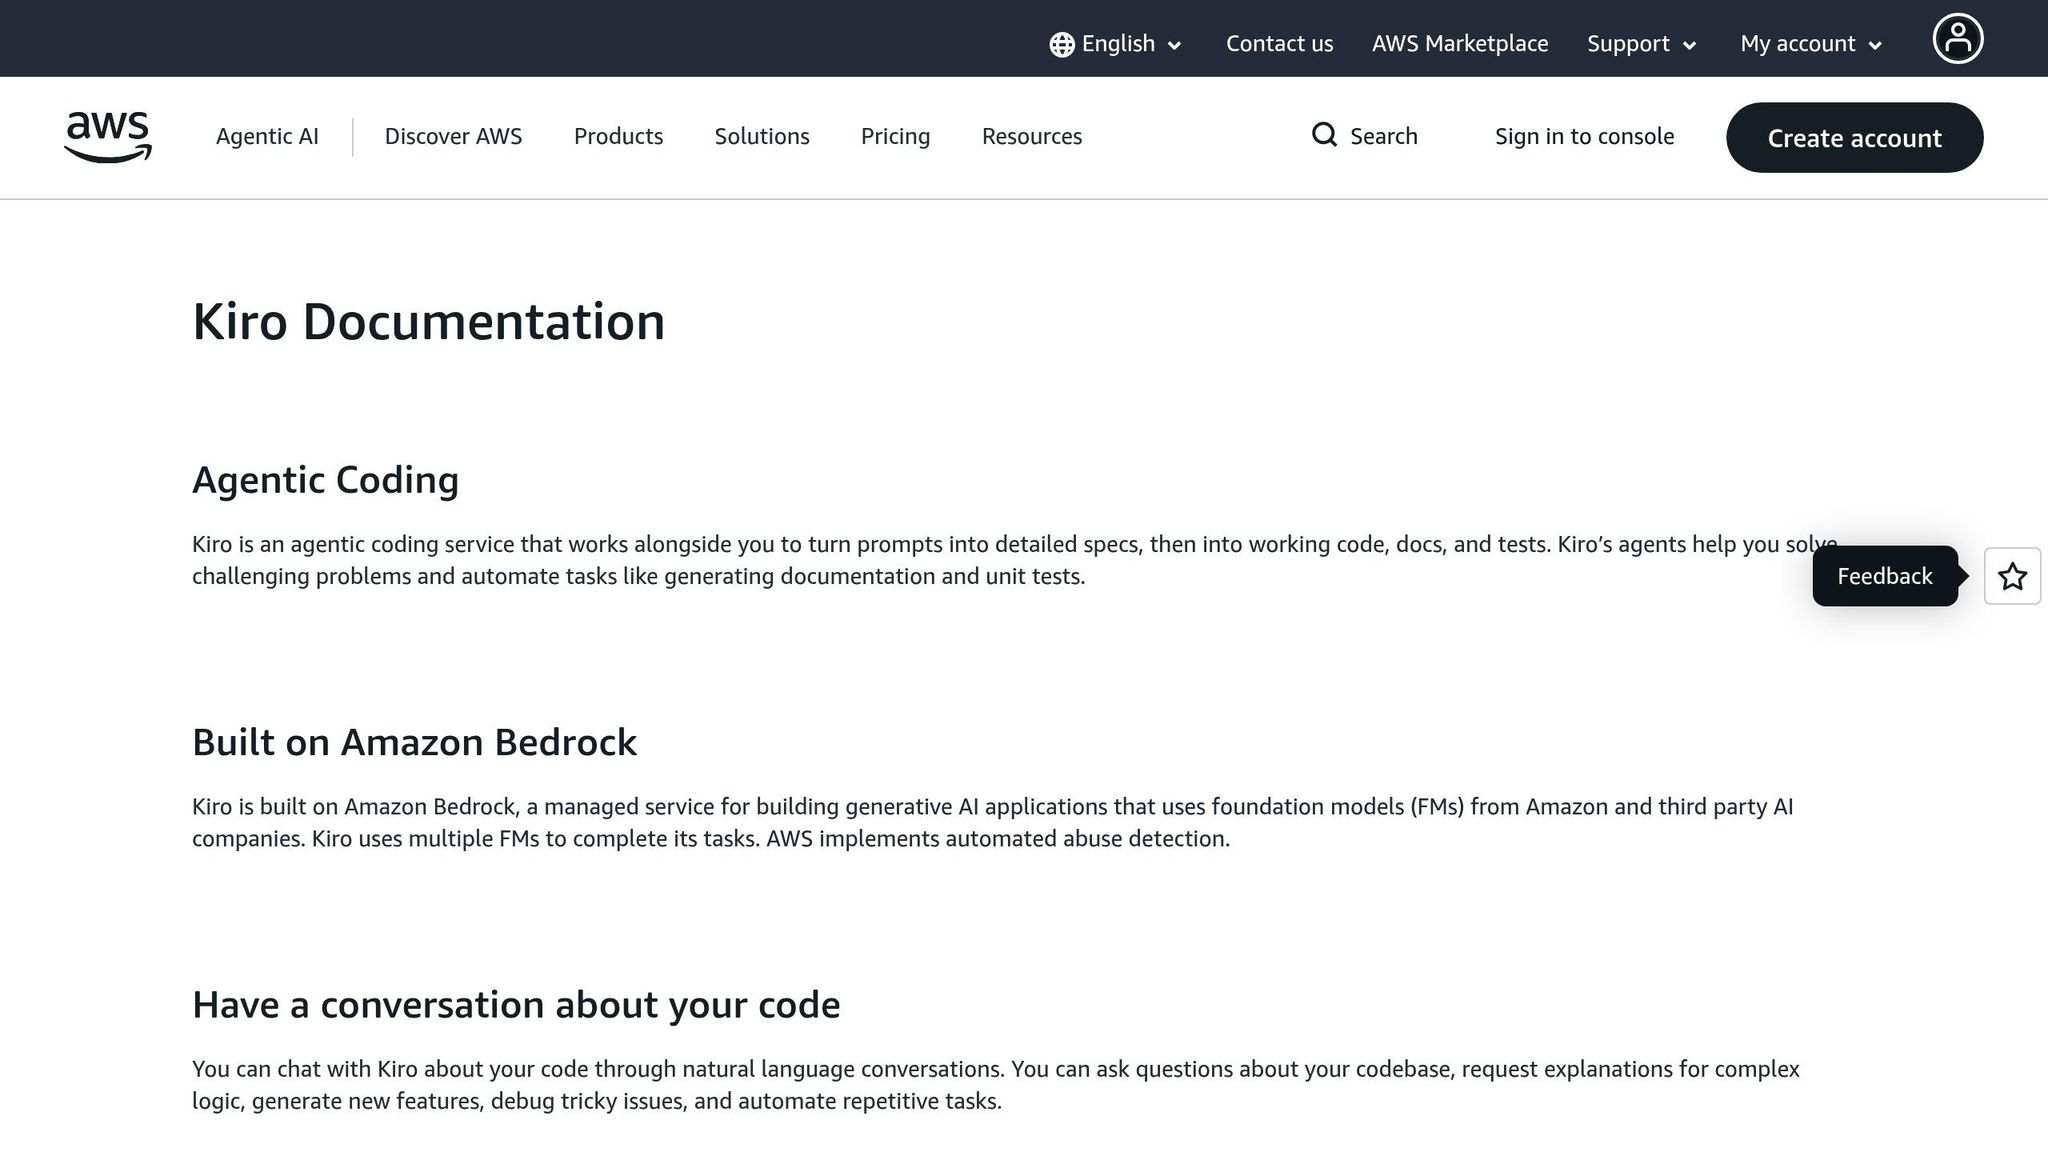Open the Resources menu
The image size is (2048, 1152).
(1031, 136)
